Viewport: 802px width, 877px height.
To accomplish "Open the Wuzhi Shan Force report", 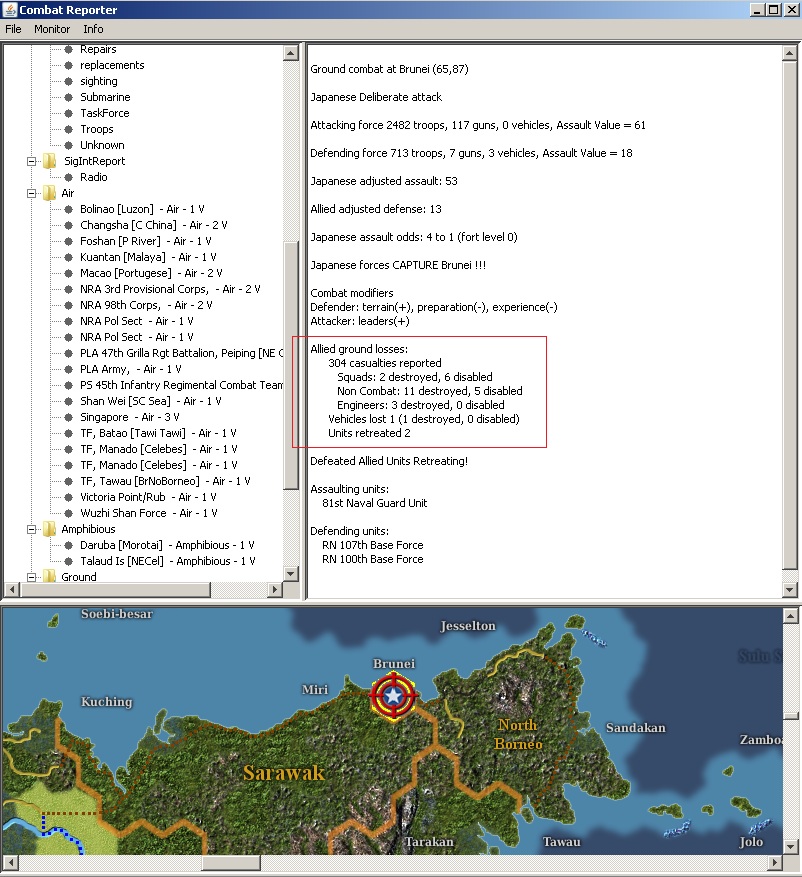I will [x=149, y=513].
